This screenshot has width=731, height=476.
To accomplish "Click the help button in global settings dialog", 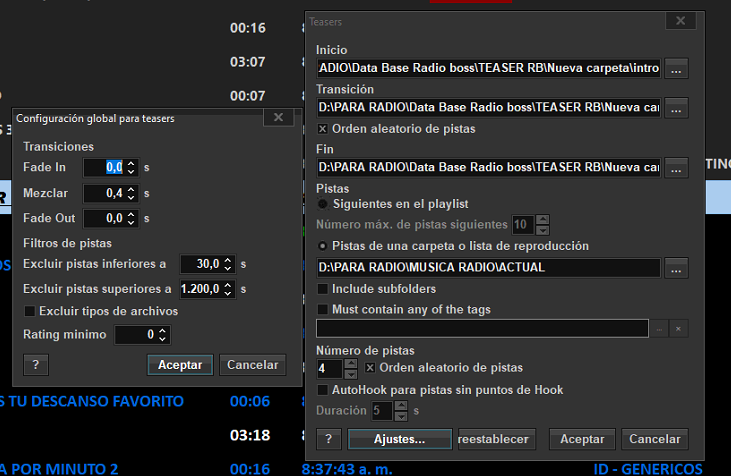I will 35,365.
